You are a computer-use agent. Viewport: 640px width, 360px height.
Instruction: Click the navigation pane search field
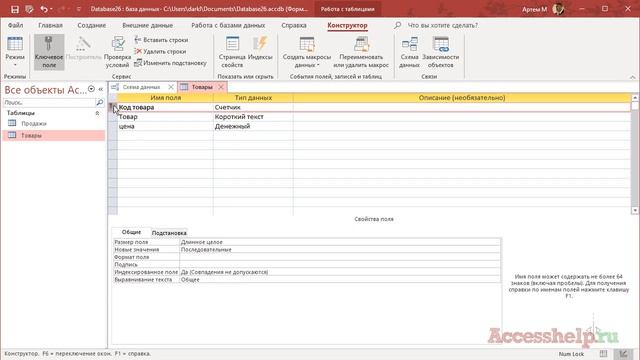tap(49, 102)
